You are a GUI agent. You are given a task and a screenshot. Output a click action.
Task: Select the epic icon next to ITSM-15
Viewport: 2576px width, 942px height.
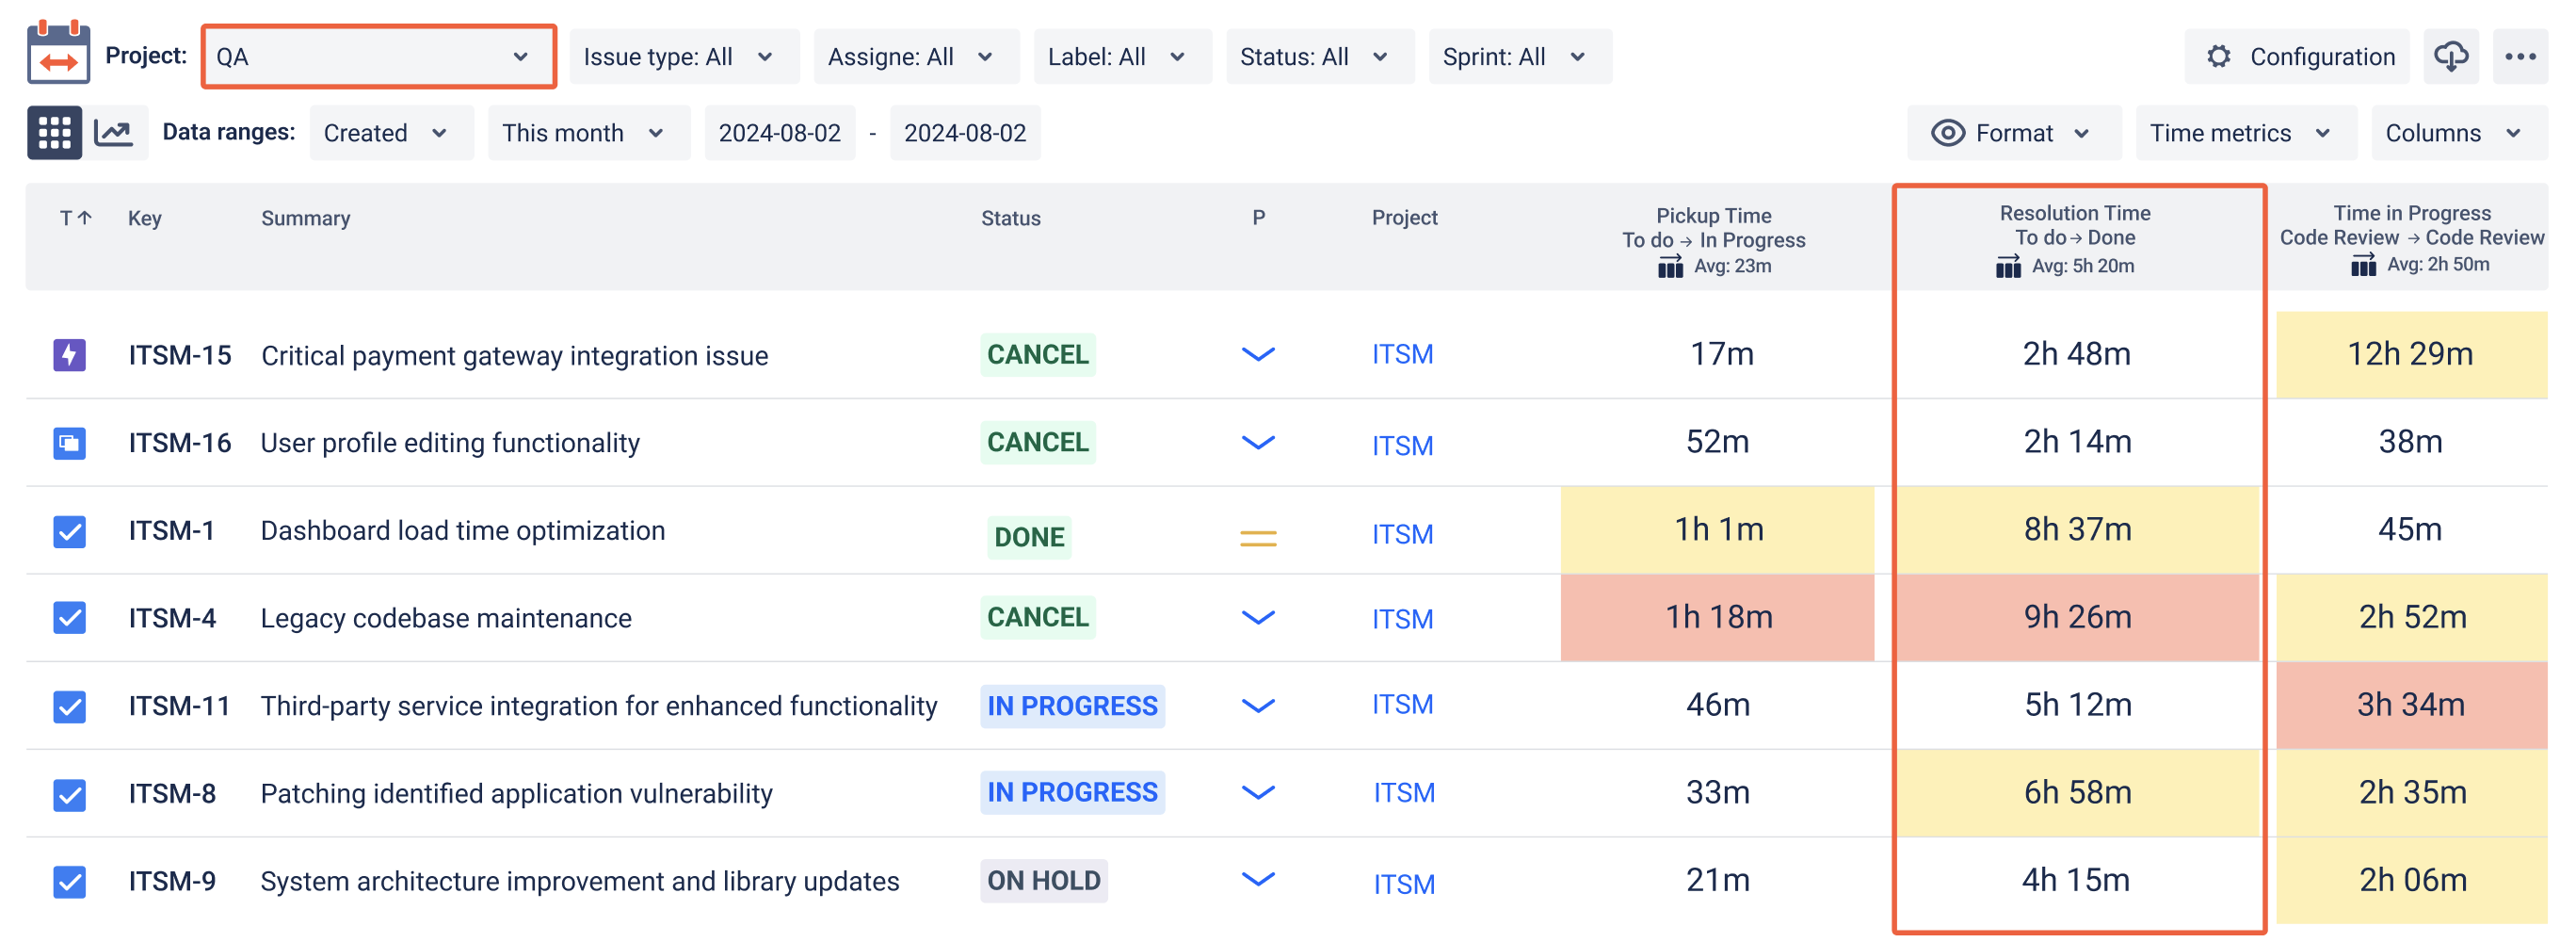coord(68,354)
